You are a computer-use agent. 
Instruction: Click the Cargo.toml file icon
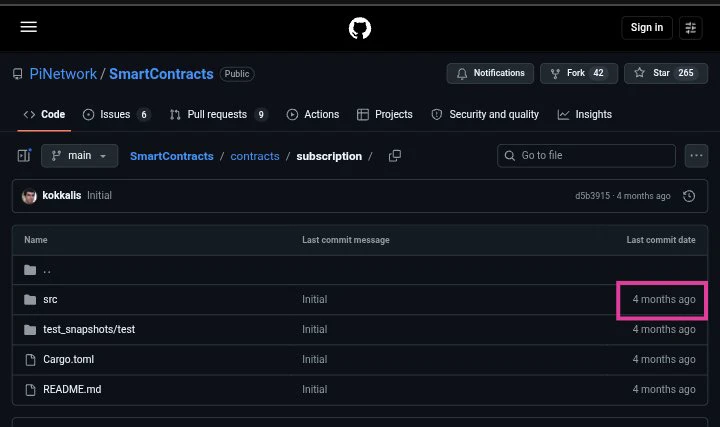click(30, 360)
